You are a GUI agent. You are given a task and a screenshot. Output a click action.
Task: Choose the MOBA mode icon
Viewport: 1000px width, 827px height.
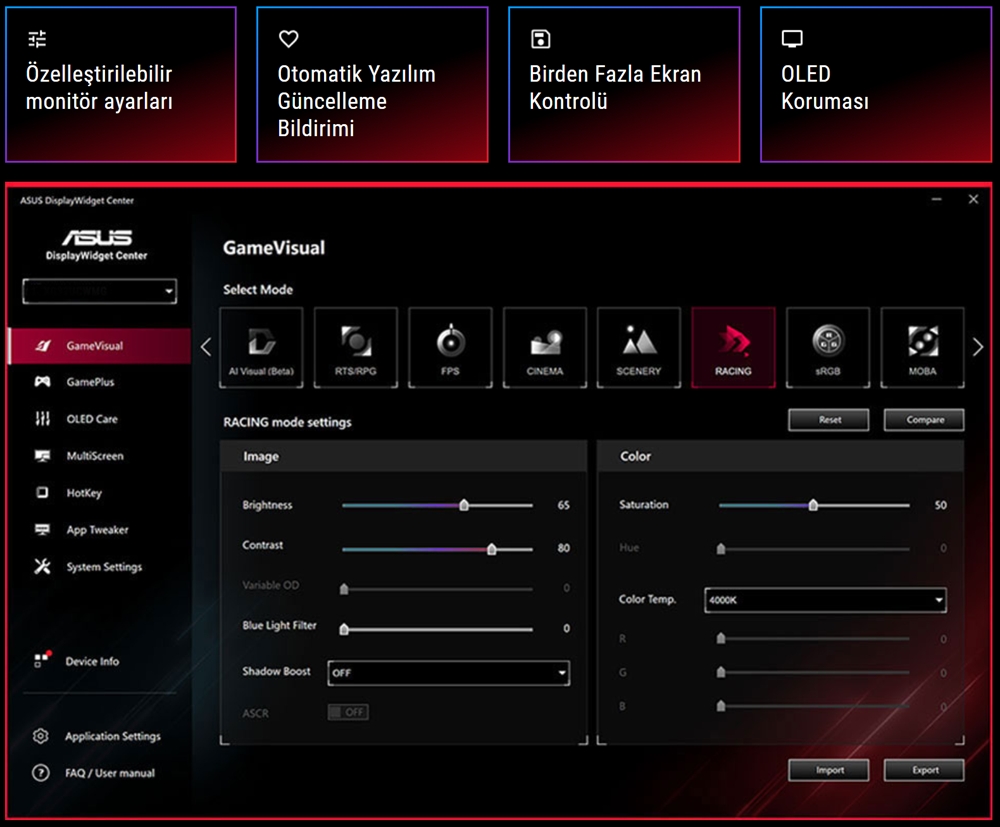[922, 347]
